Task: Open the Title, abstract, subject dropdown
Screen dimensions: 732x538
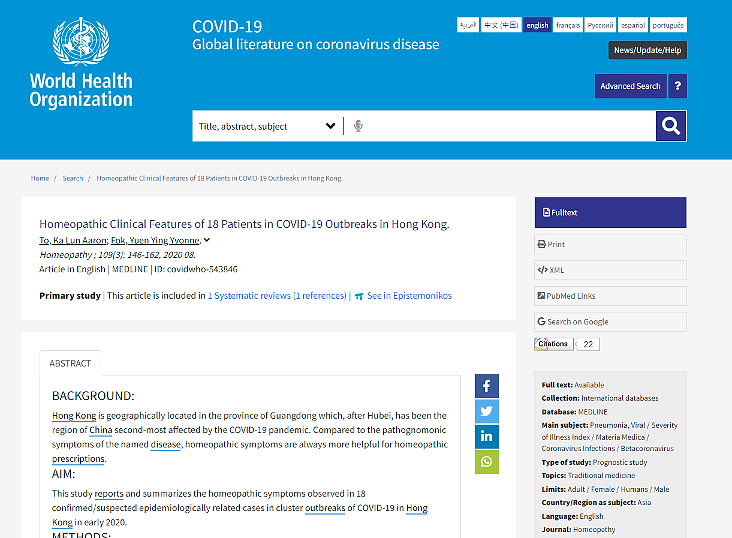Action: [267, 126]
